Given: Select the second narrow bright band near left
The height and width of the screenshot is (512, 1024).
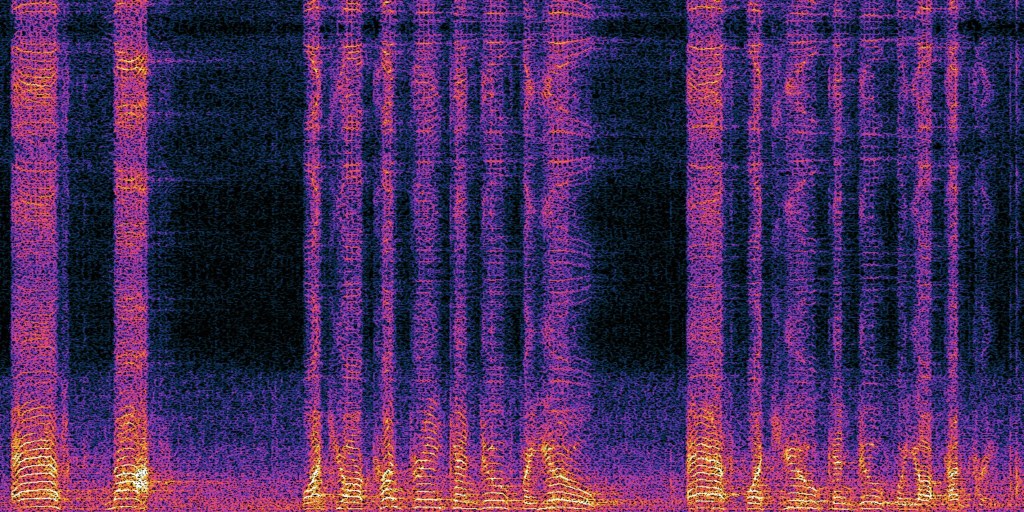Looking at the screenshot, I should 130,250.
